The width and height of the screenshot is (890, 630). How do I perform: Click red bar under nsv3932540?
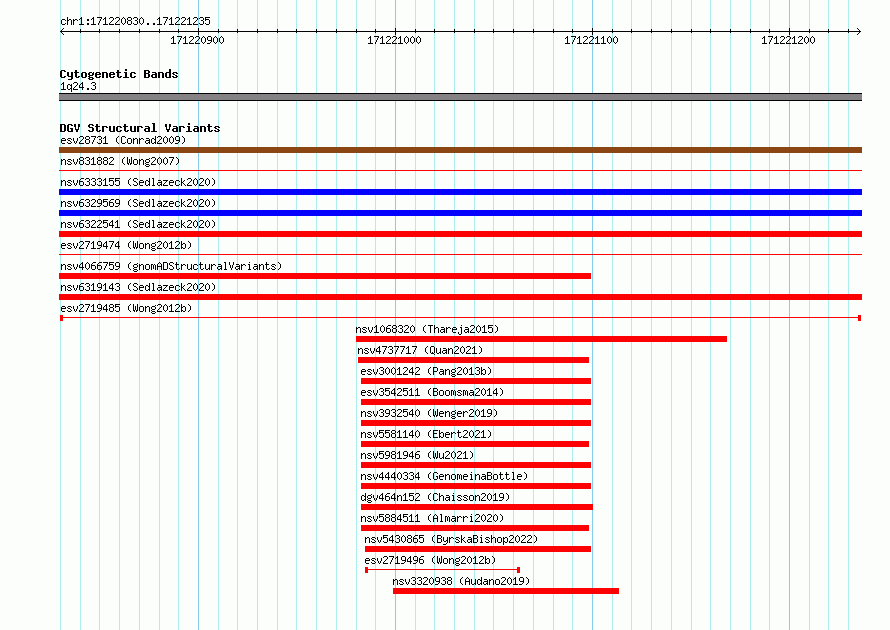point(476,423)
